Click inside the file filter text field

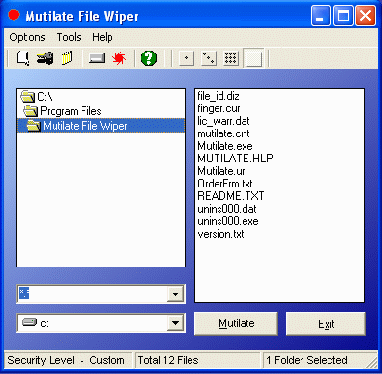[92, 294]
